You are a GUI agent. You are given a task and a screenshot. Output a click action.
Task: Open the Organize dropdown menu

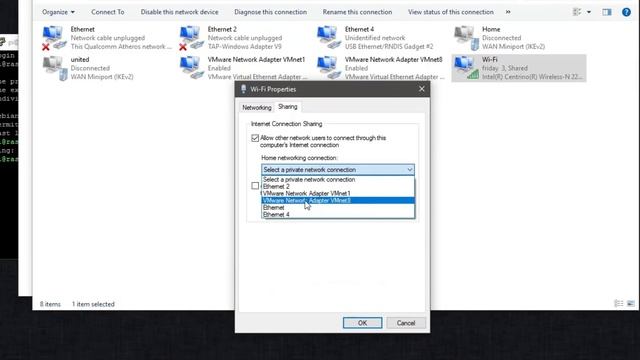(58, 12)
